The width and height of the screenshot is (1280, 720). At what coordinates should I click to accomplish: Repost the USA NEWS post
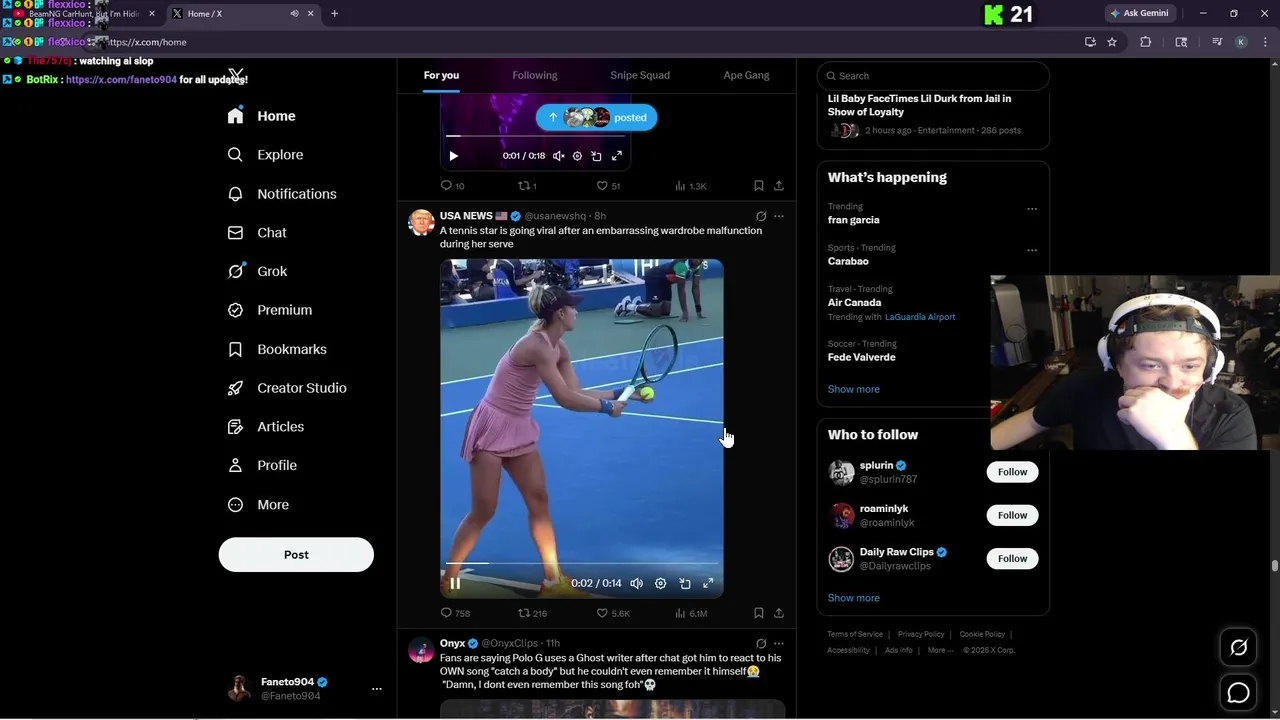532,613
